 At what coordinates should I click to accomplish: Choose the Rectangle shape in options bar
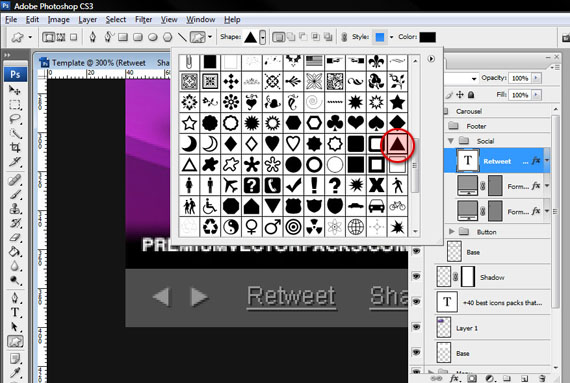click(123, 37)
